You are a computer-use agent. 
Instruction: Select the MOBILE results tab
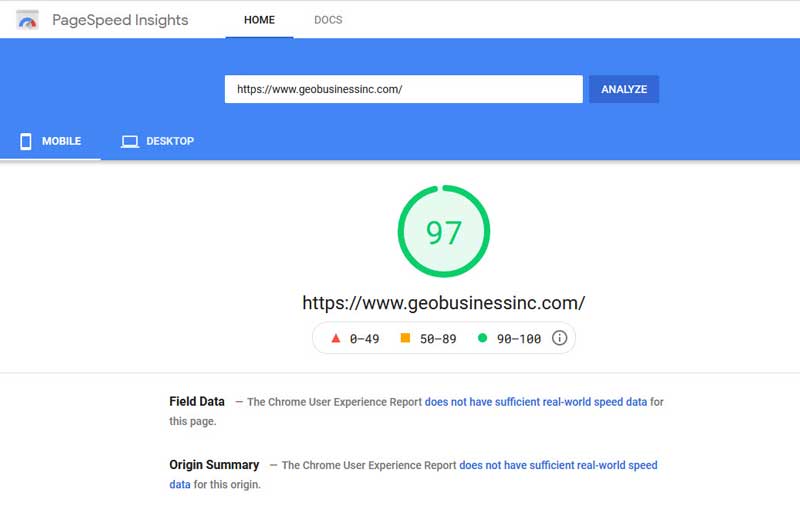[x=51, y=141]
